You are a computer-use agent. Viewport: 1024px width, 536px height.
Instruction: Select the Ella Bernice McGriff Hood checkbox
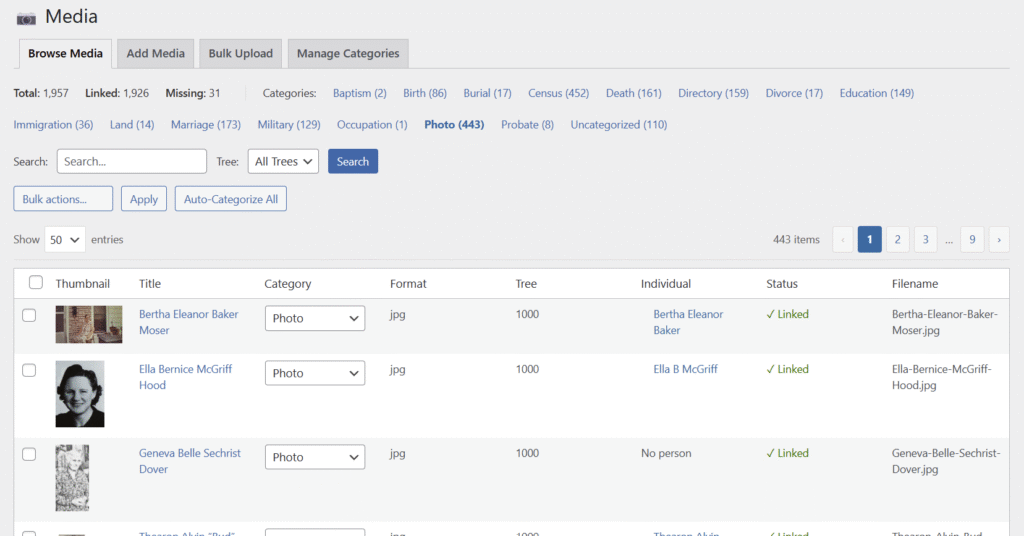click(29, 370)
